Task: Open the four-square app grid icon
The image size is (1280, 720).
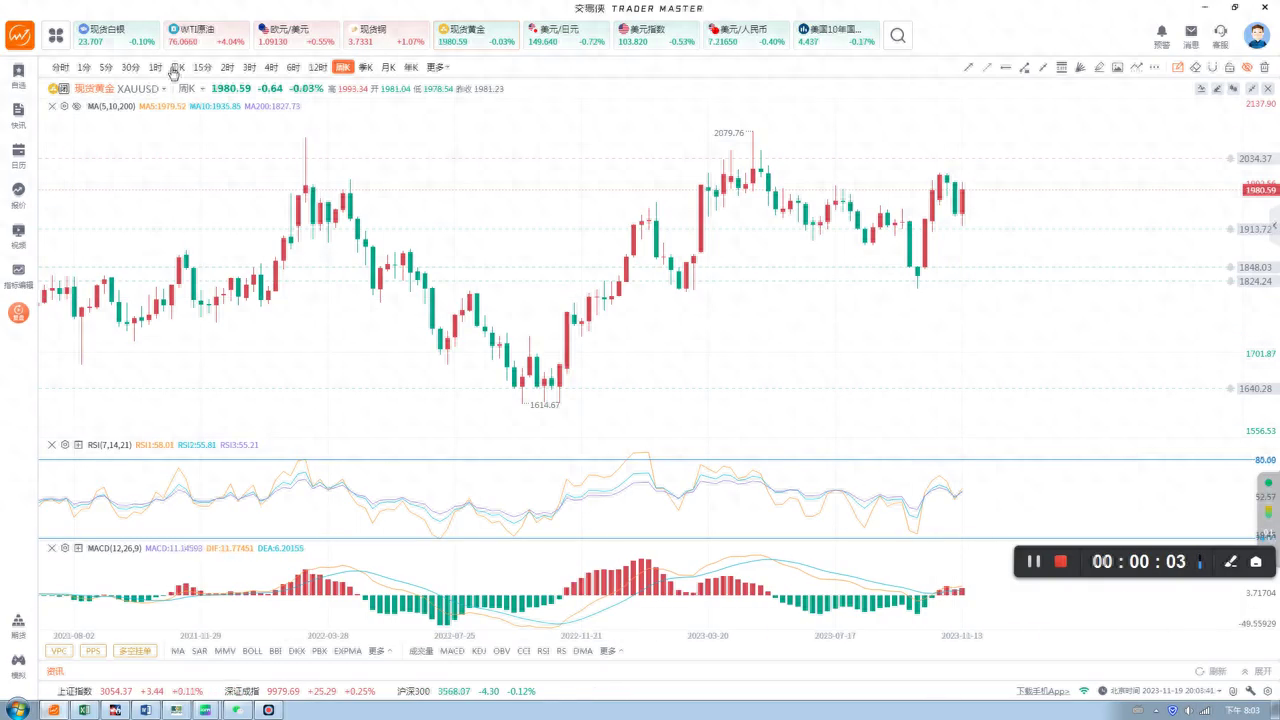Action: [56, 36]
